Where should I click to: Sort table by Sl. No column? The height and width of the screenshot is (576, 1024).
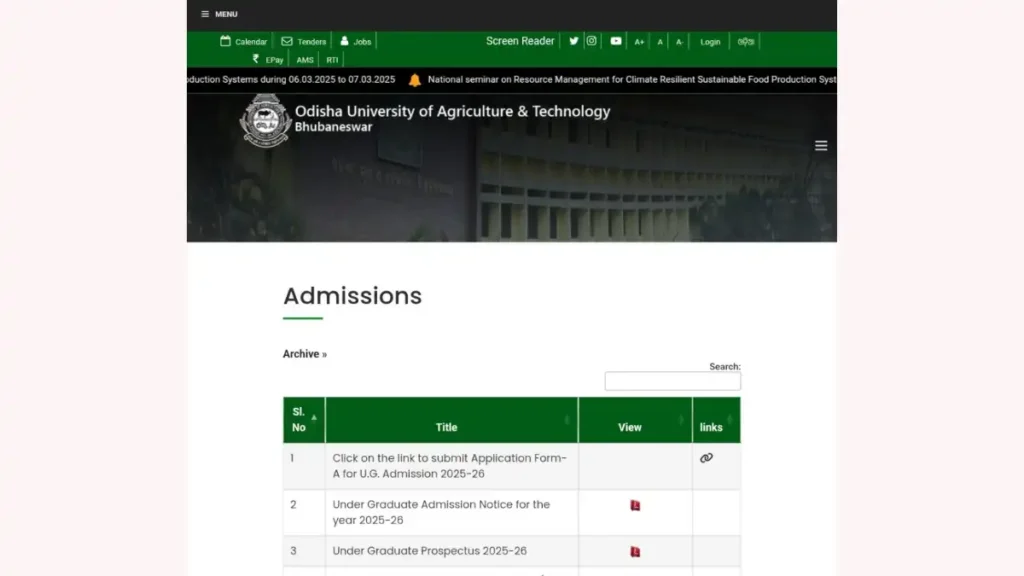[x=304, y=420]
